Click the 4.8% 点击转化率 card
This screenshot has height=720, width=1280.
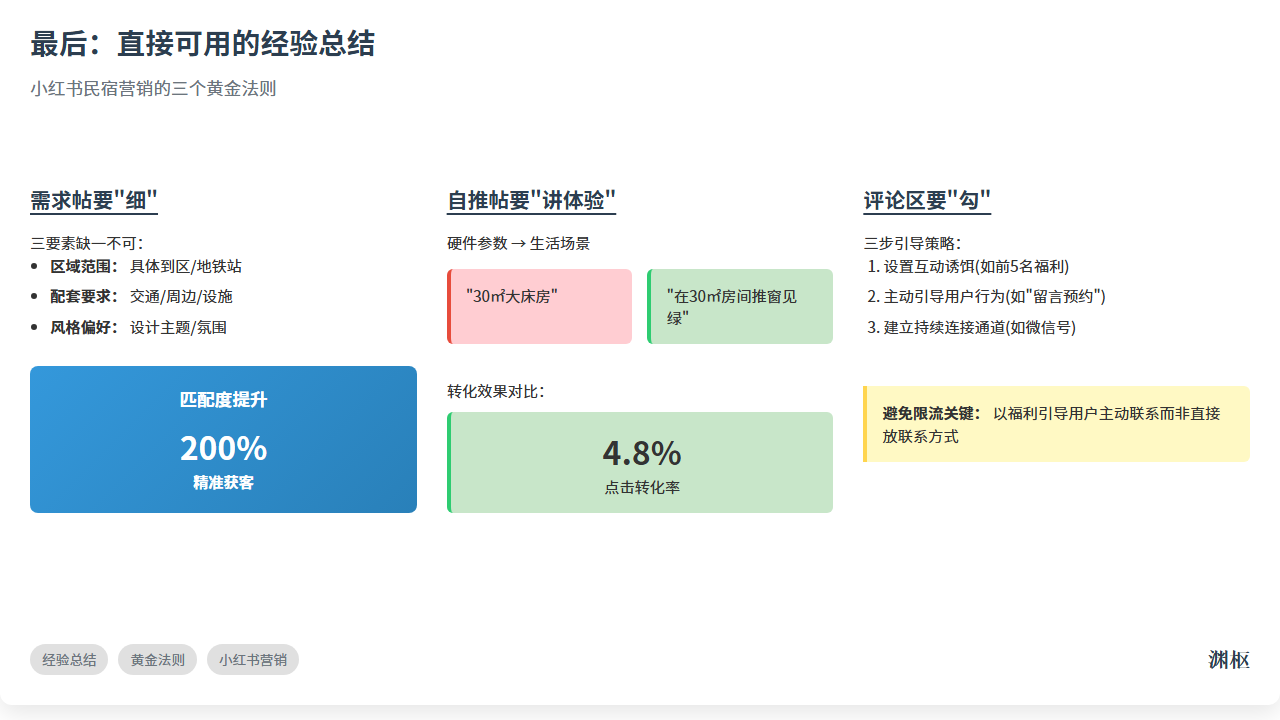tap(640, 462)
